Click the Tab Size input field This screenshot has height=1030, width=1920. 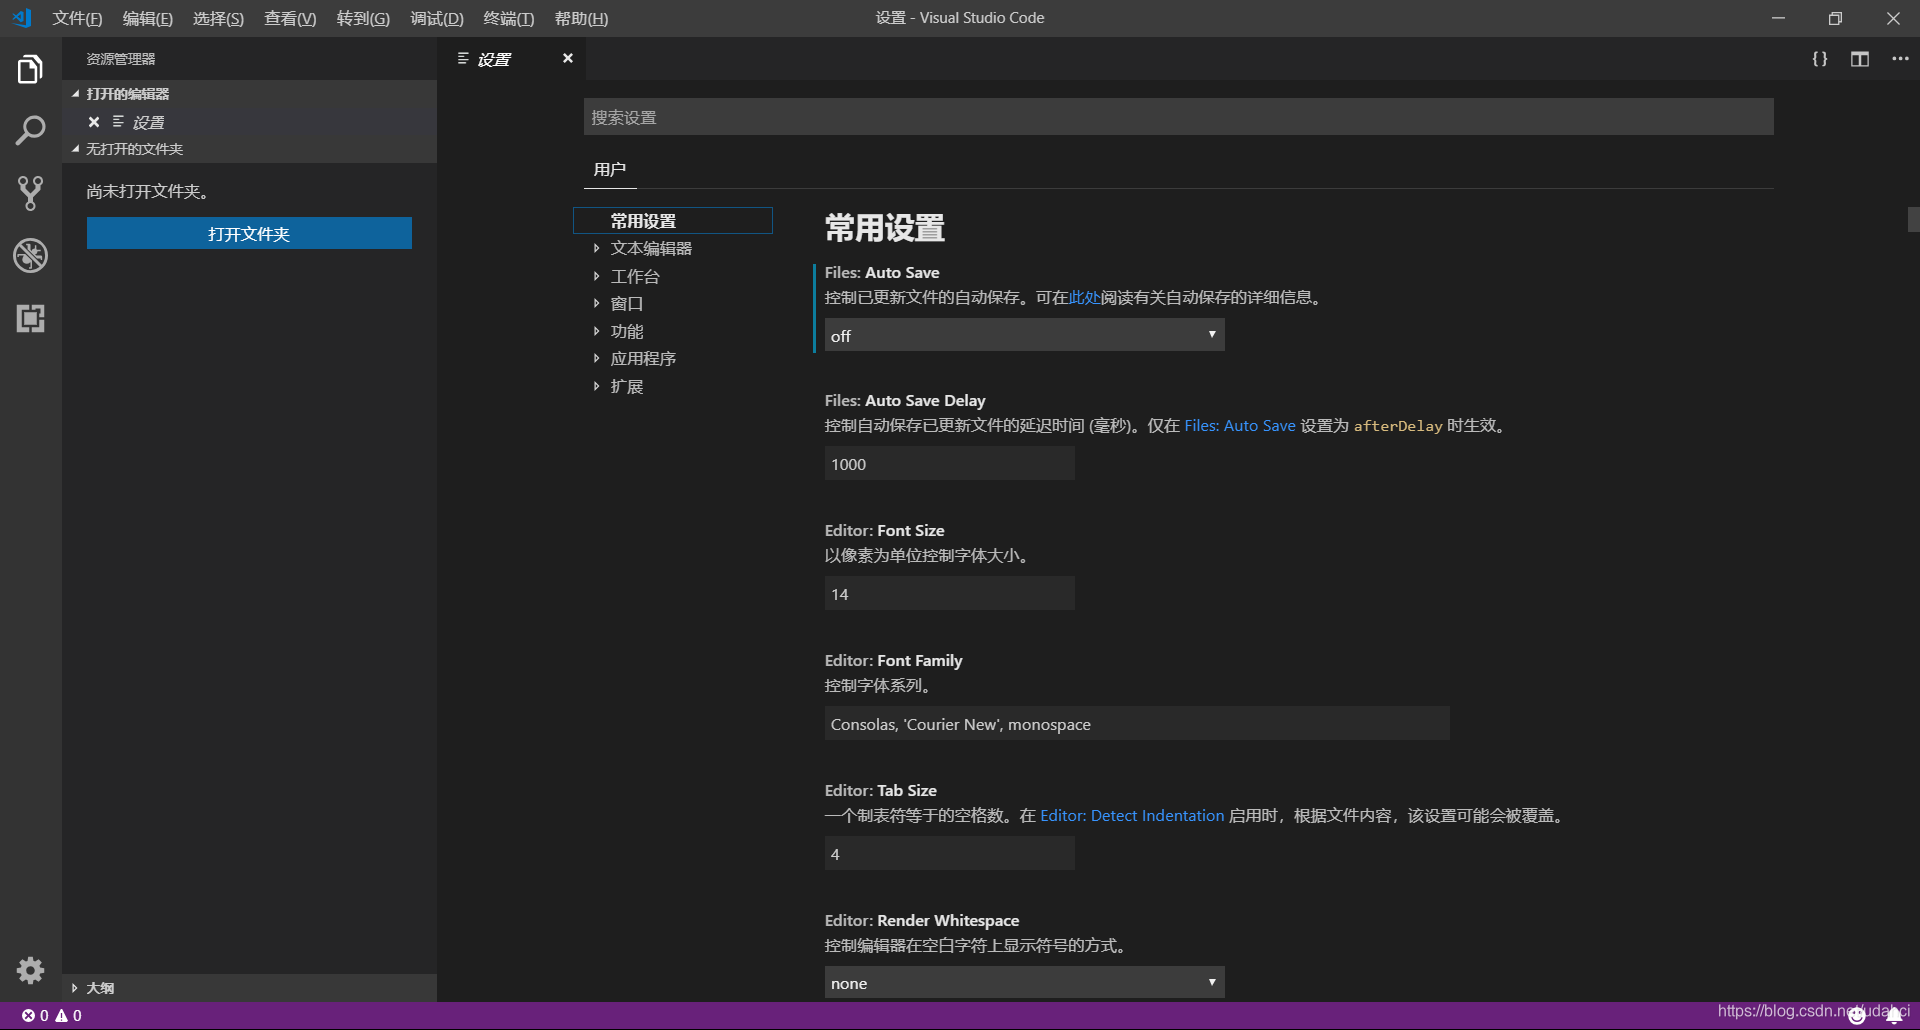(949, 853)
